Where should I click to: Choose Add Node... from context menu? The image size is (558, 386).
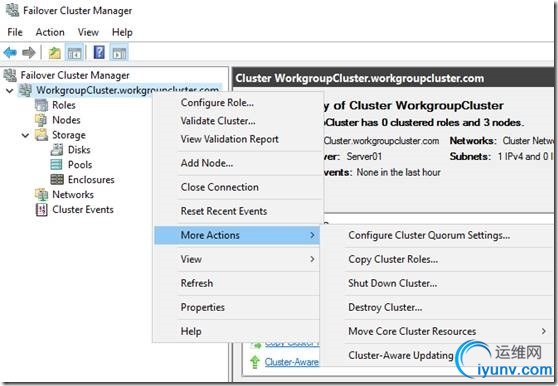tap(237, 163)
